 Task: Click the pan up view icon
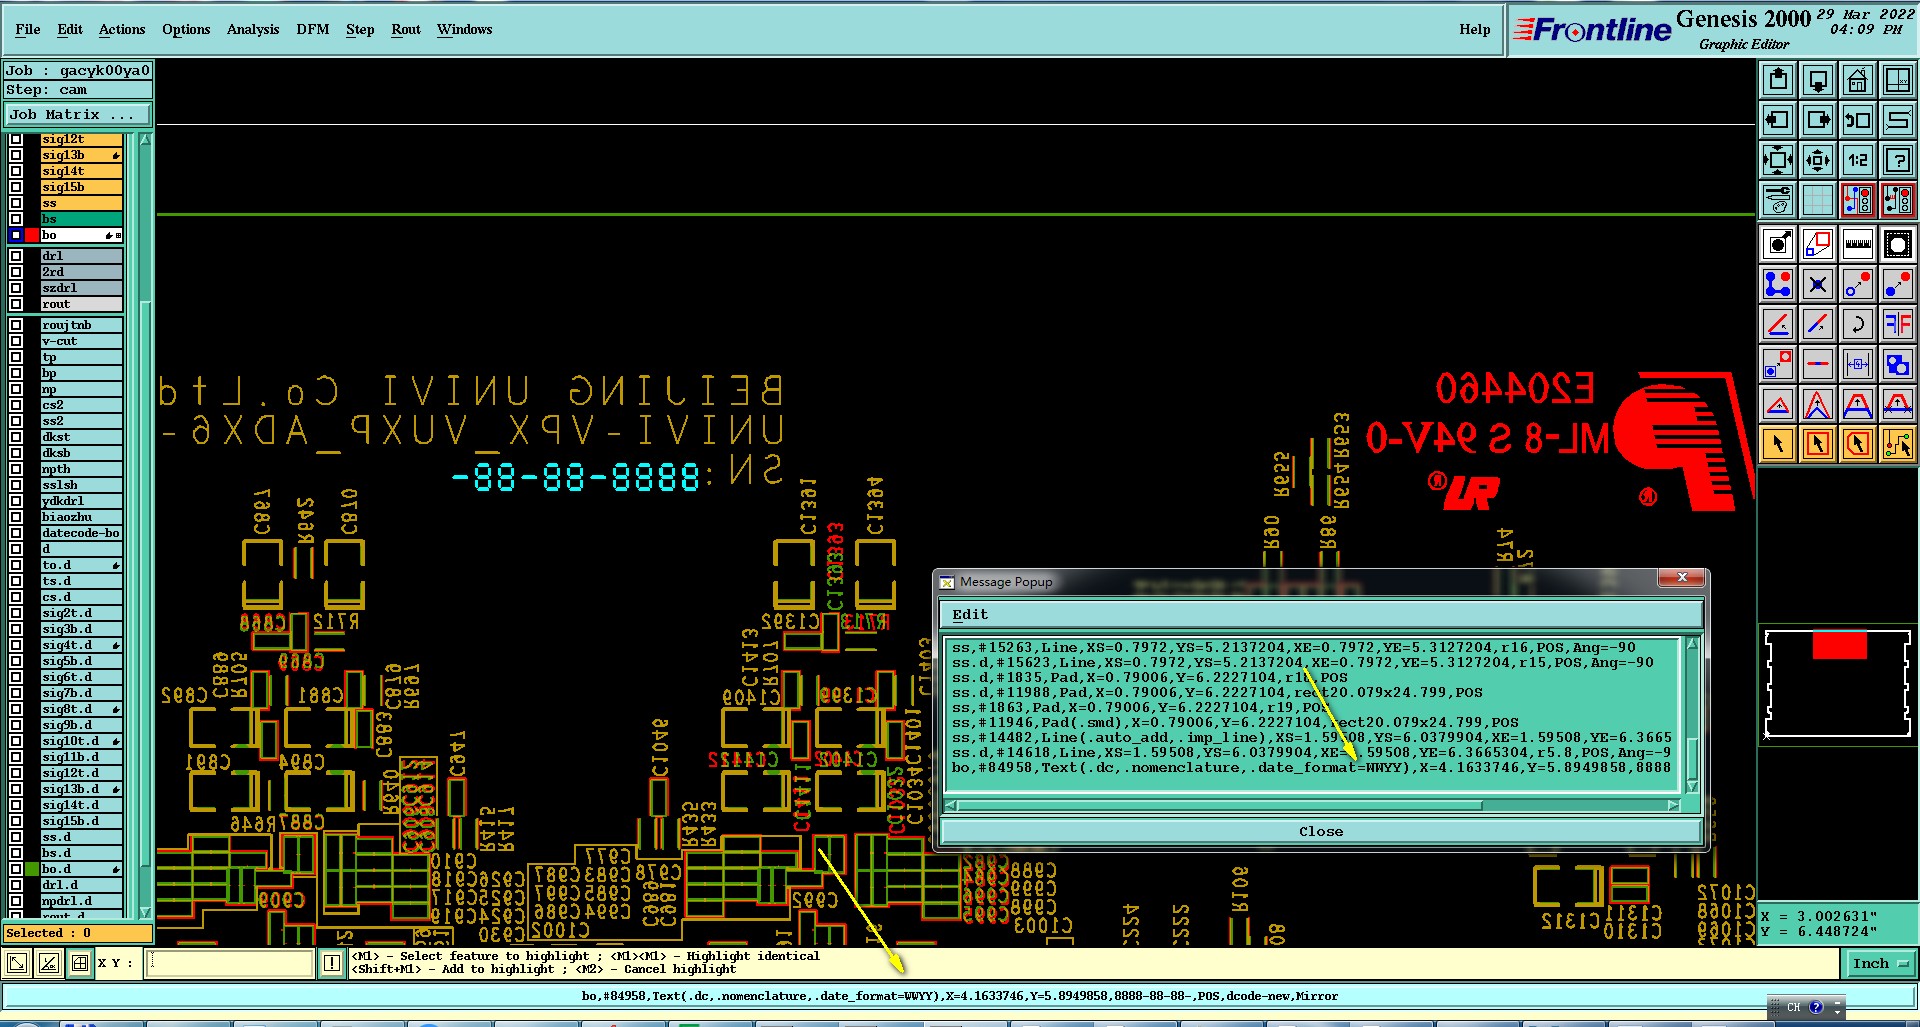[x=1777, y=80]
